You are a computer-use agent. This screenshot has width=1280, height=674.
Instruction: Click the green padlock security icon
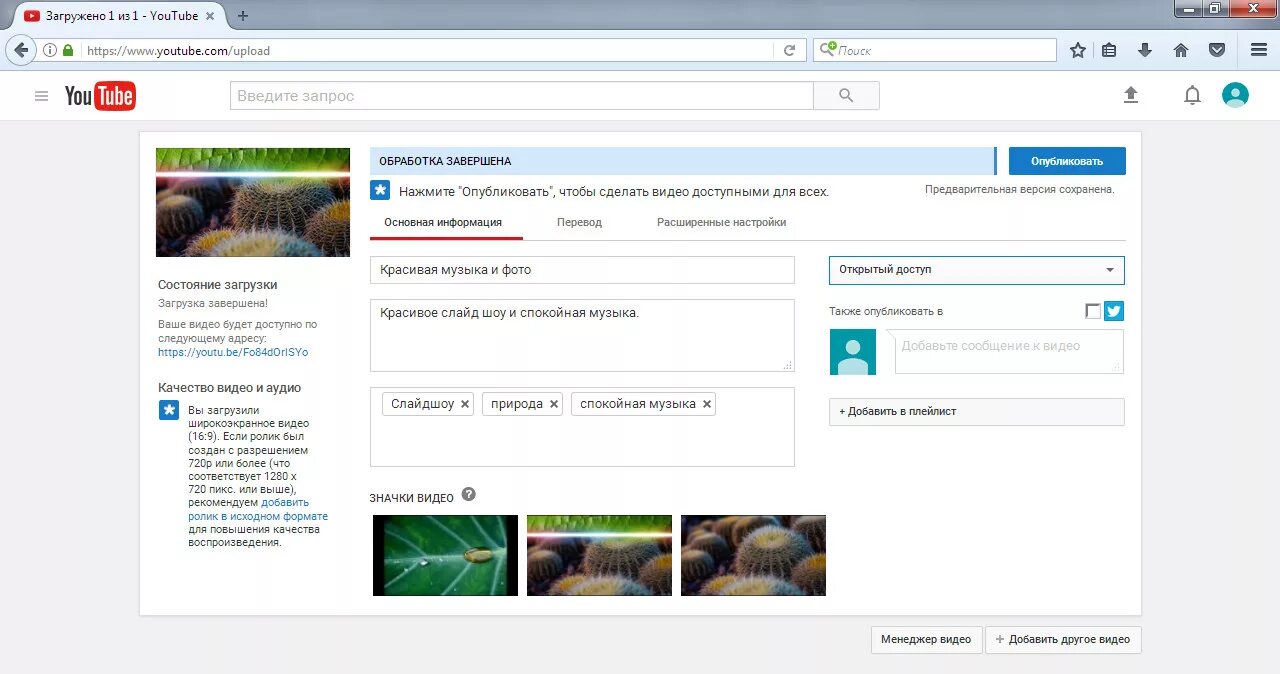point(68,50)
